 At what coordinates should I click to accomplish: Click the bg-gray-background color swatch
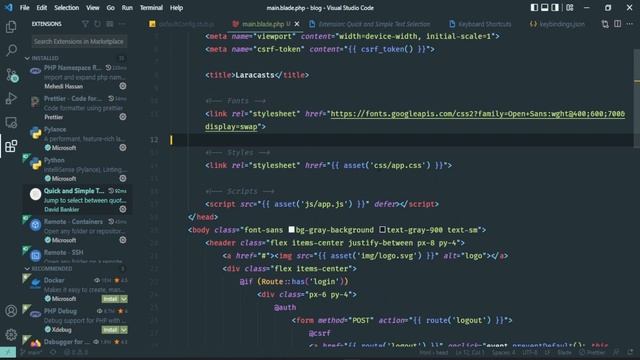[x=291, y=230]
